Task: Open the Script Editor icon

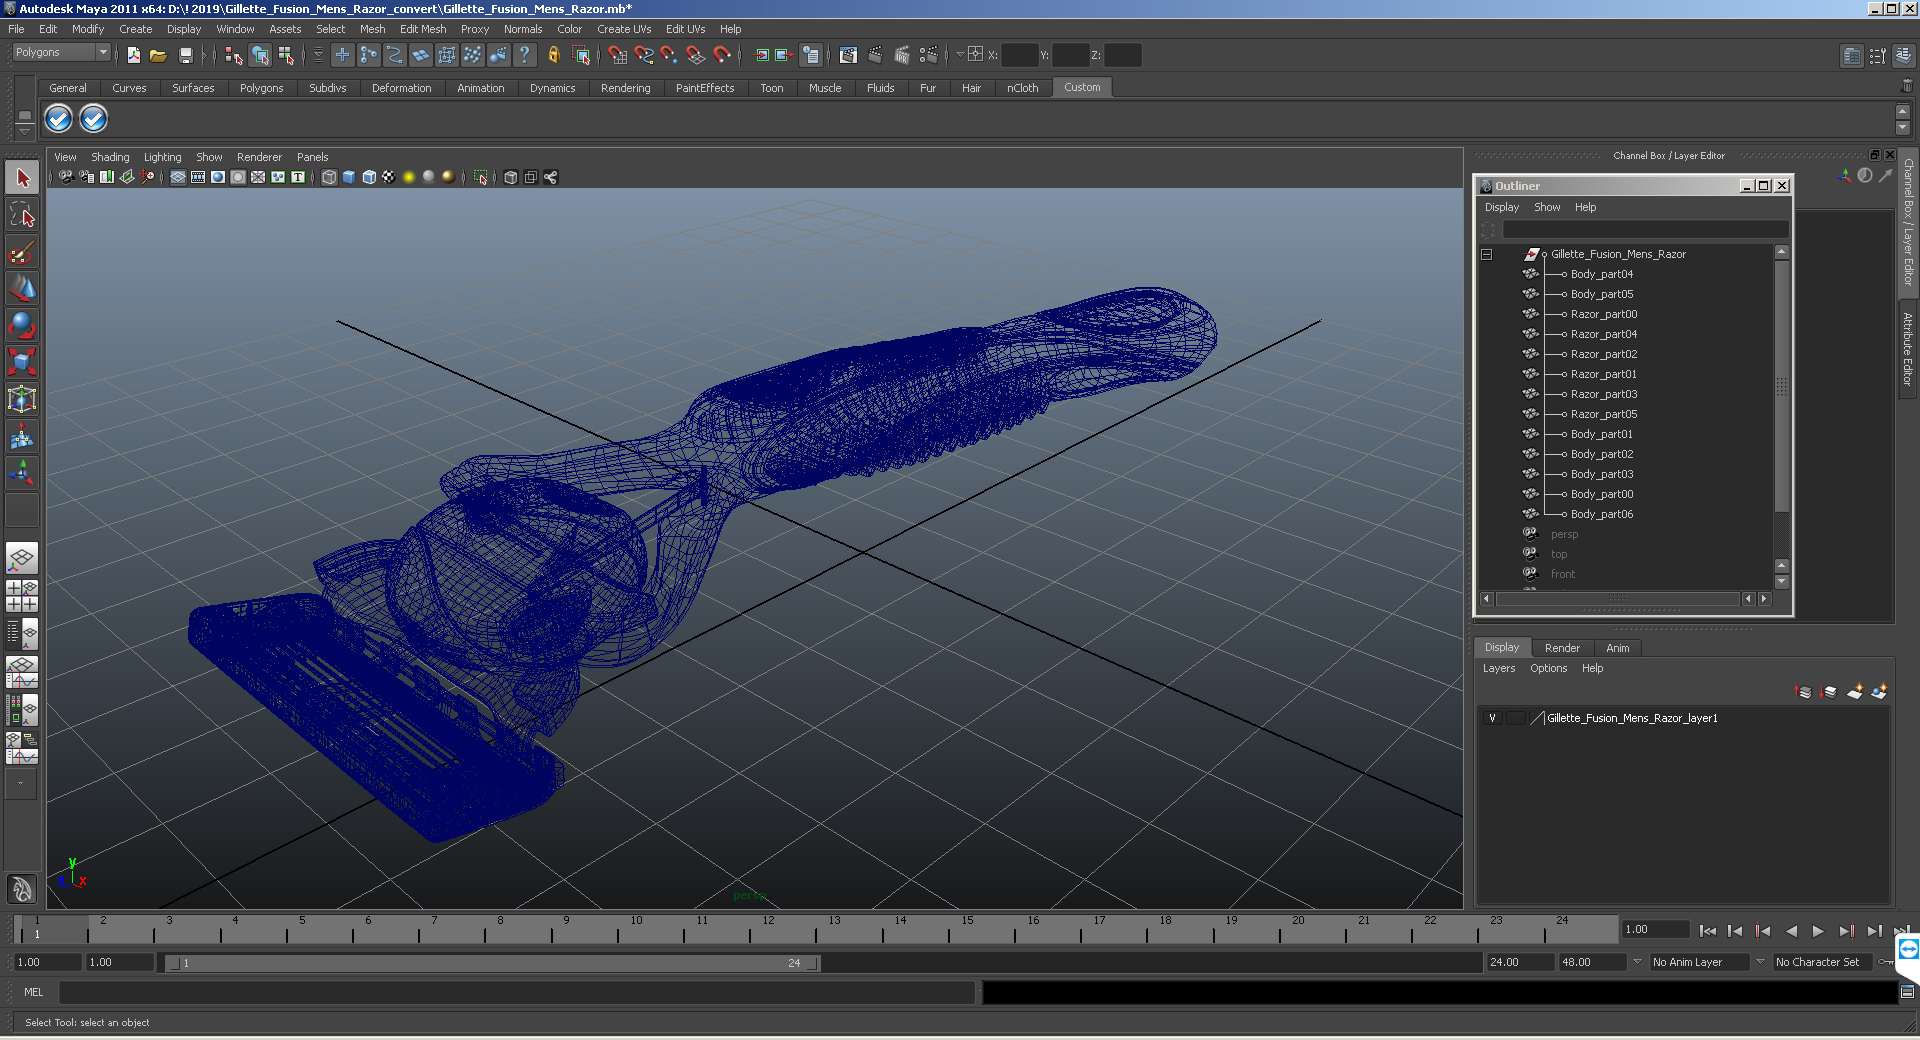Action: tap(1907, 992)
